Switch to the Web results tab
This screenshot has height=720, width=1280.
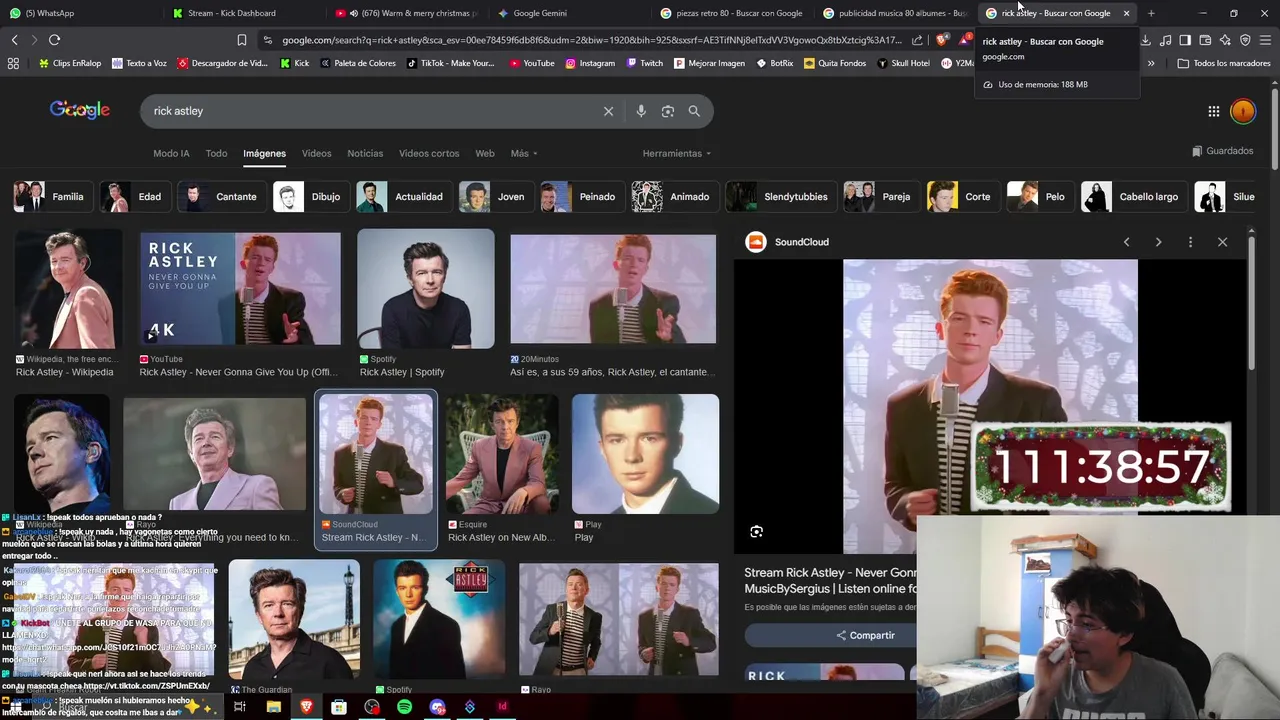(485, 154)
